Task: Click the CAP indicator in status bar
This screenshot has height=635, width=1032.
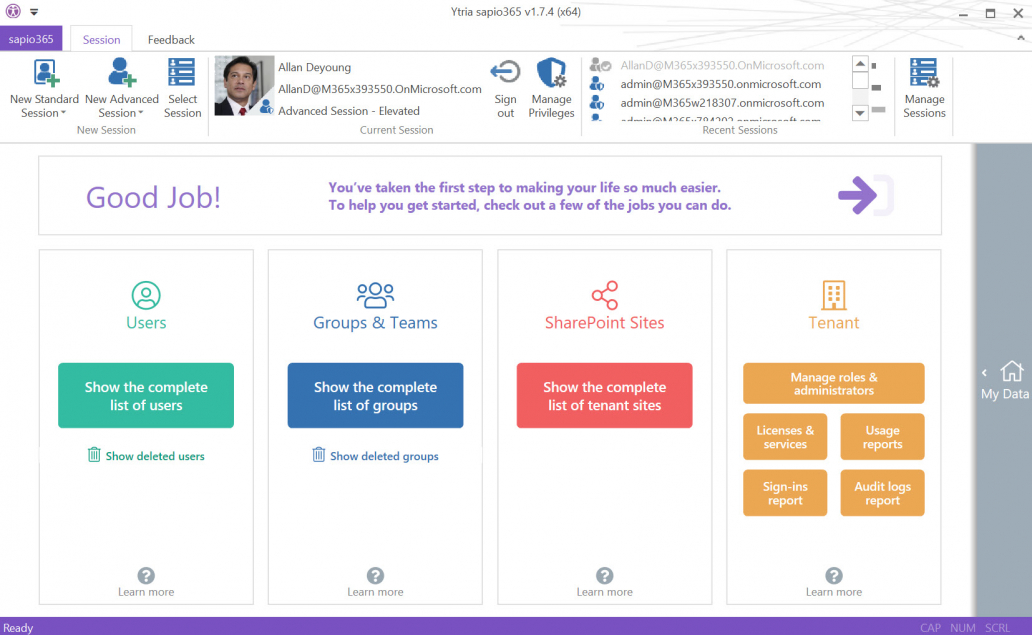Action: (930, 628)
